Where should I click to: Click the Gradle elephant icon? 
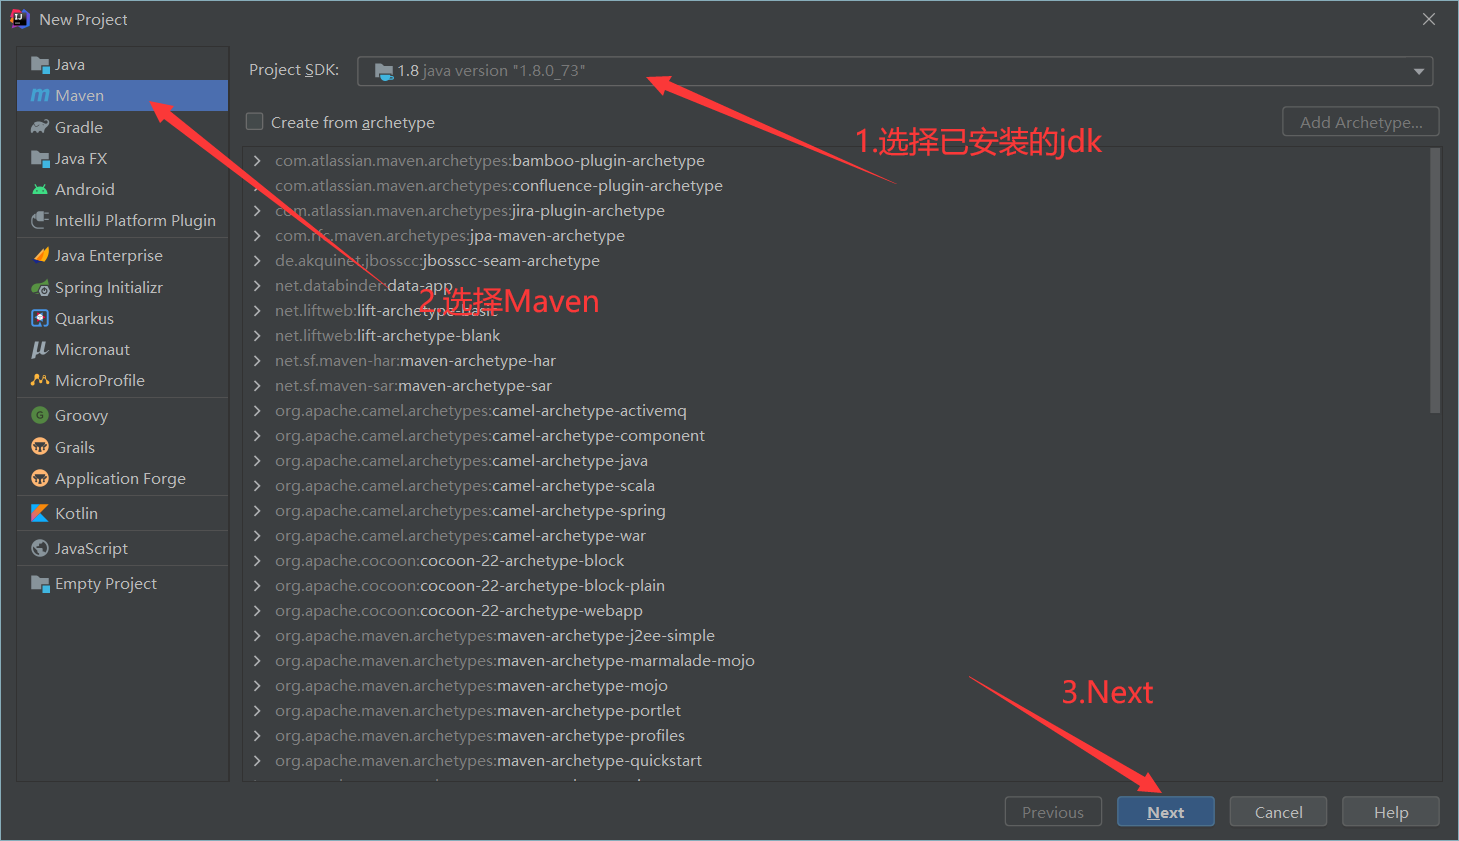(x=40, y=127)
